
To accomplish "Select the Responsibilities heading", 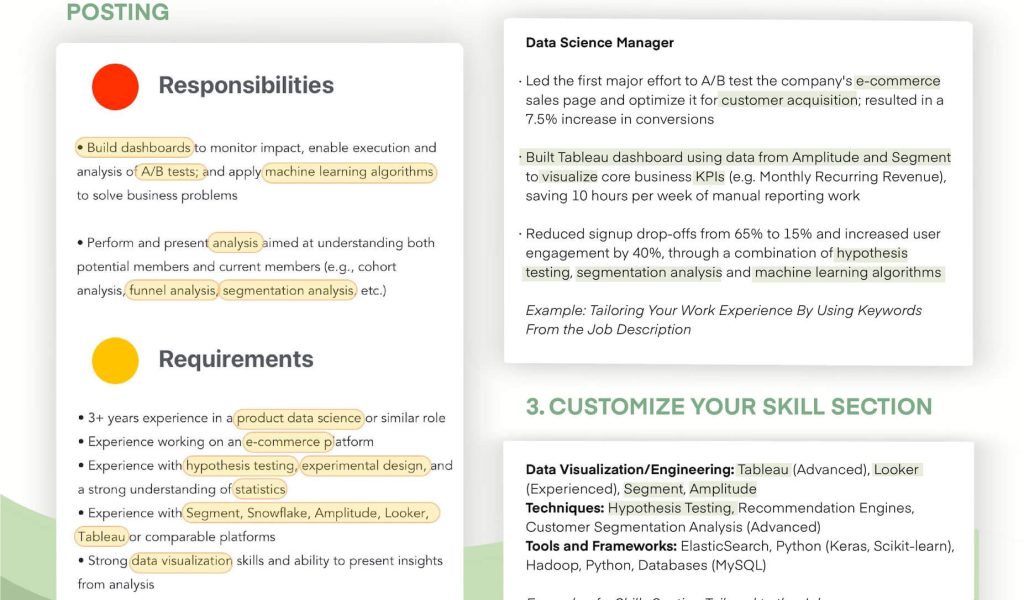I will click(x=246, y=86).
